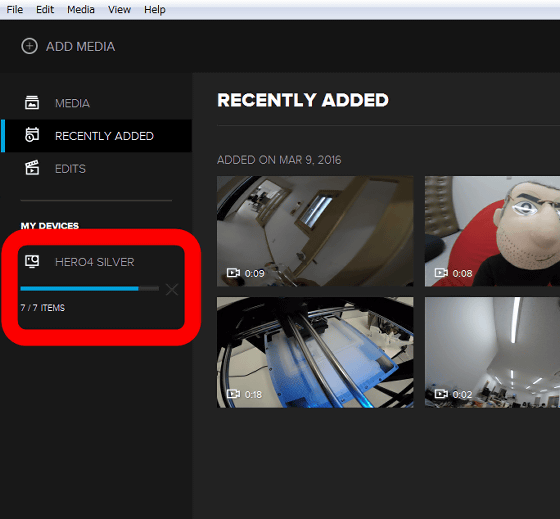Open the Help menu
The width and height of the screenshot is (560, 519).
(155, 10)
